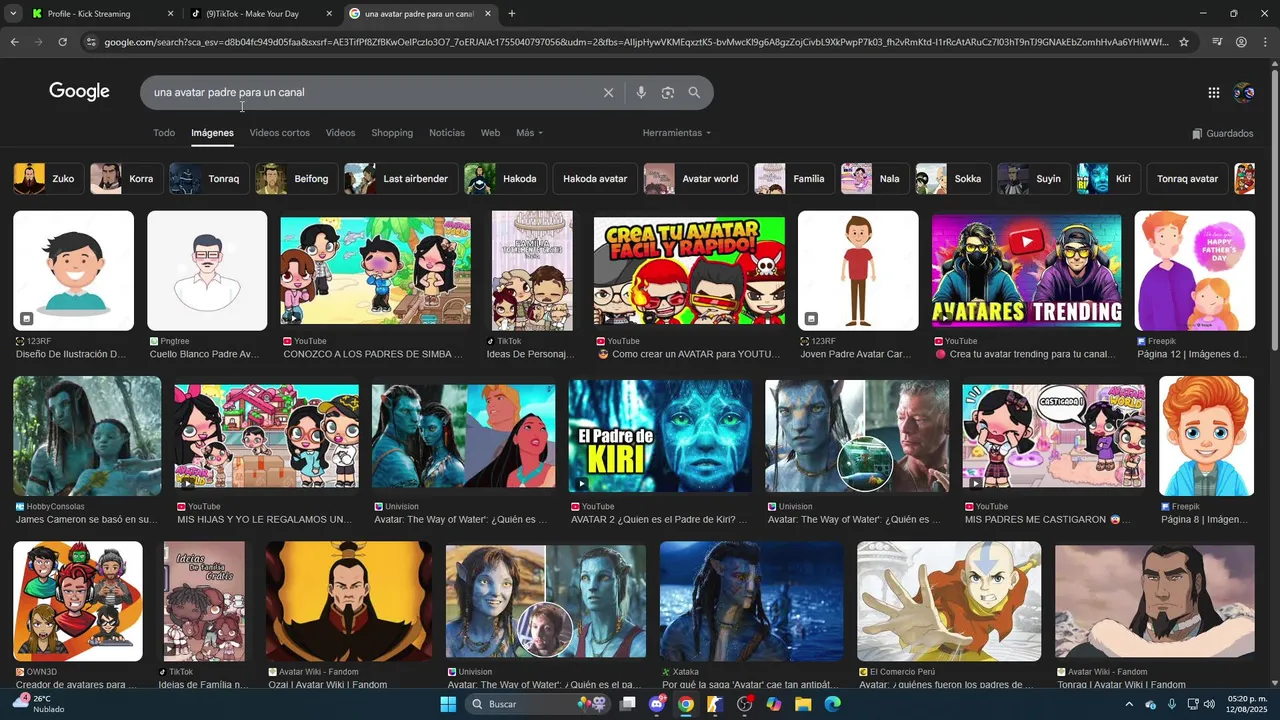The height and width of the screenshot is (720, 1280).
Task: Open the Chrome taskbar icon
Action: [x=686, y=704]
